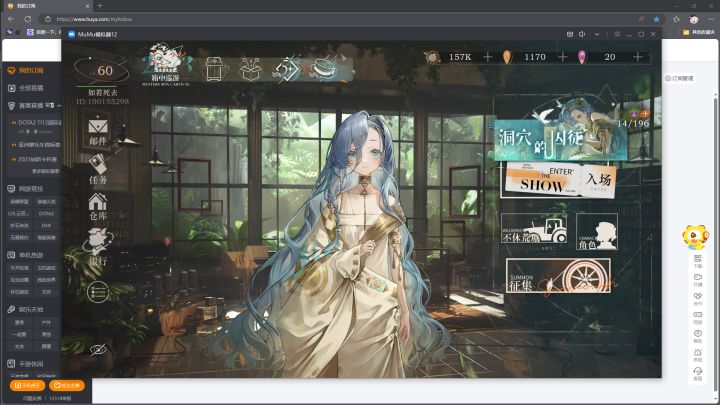720x405 pixels.
Task: Open the 任务 tasks icon
Action: click(x=98, y=169)
